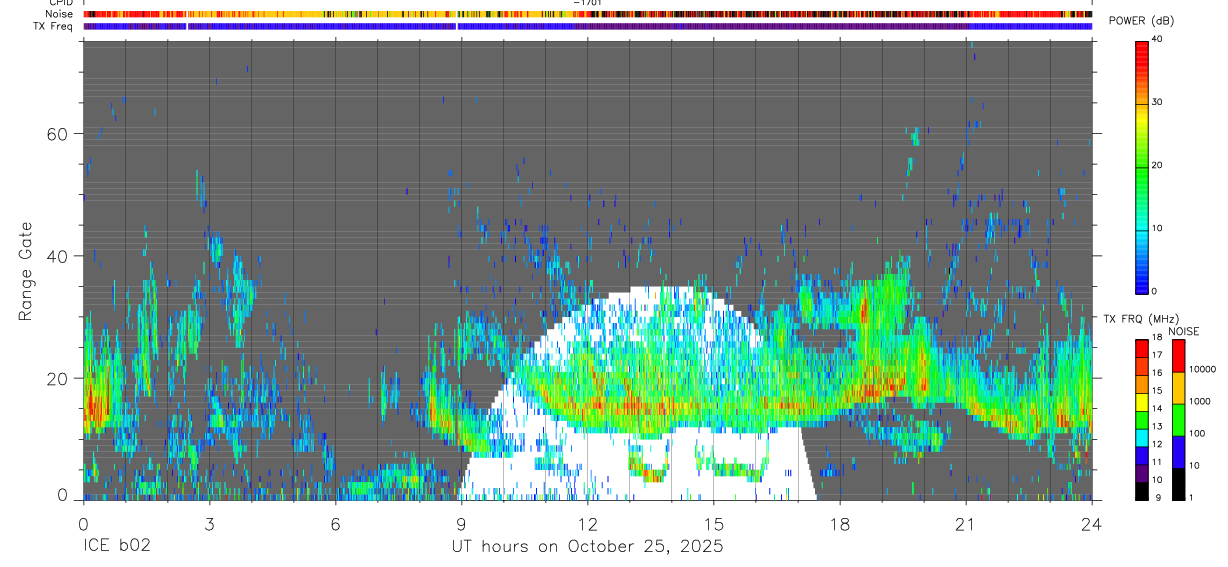Click the "Range Gate" y-axis title
This screenshot has width=1228, height=567.
point(27,272)
